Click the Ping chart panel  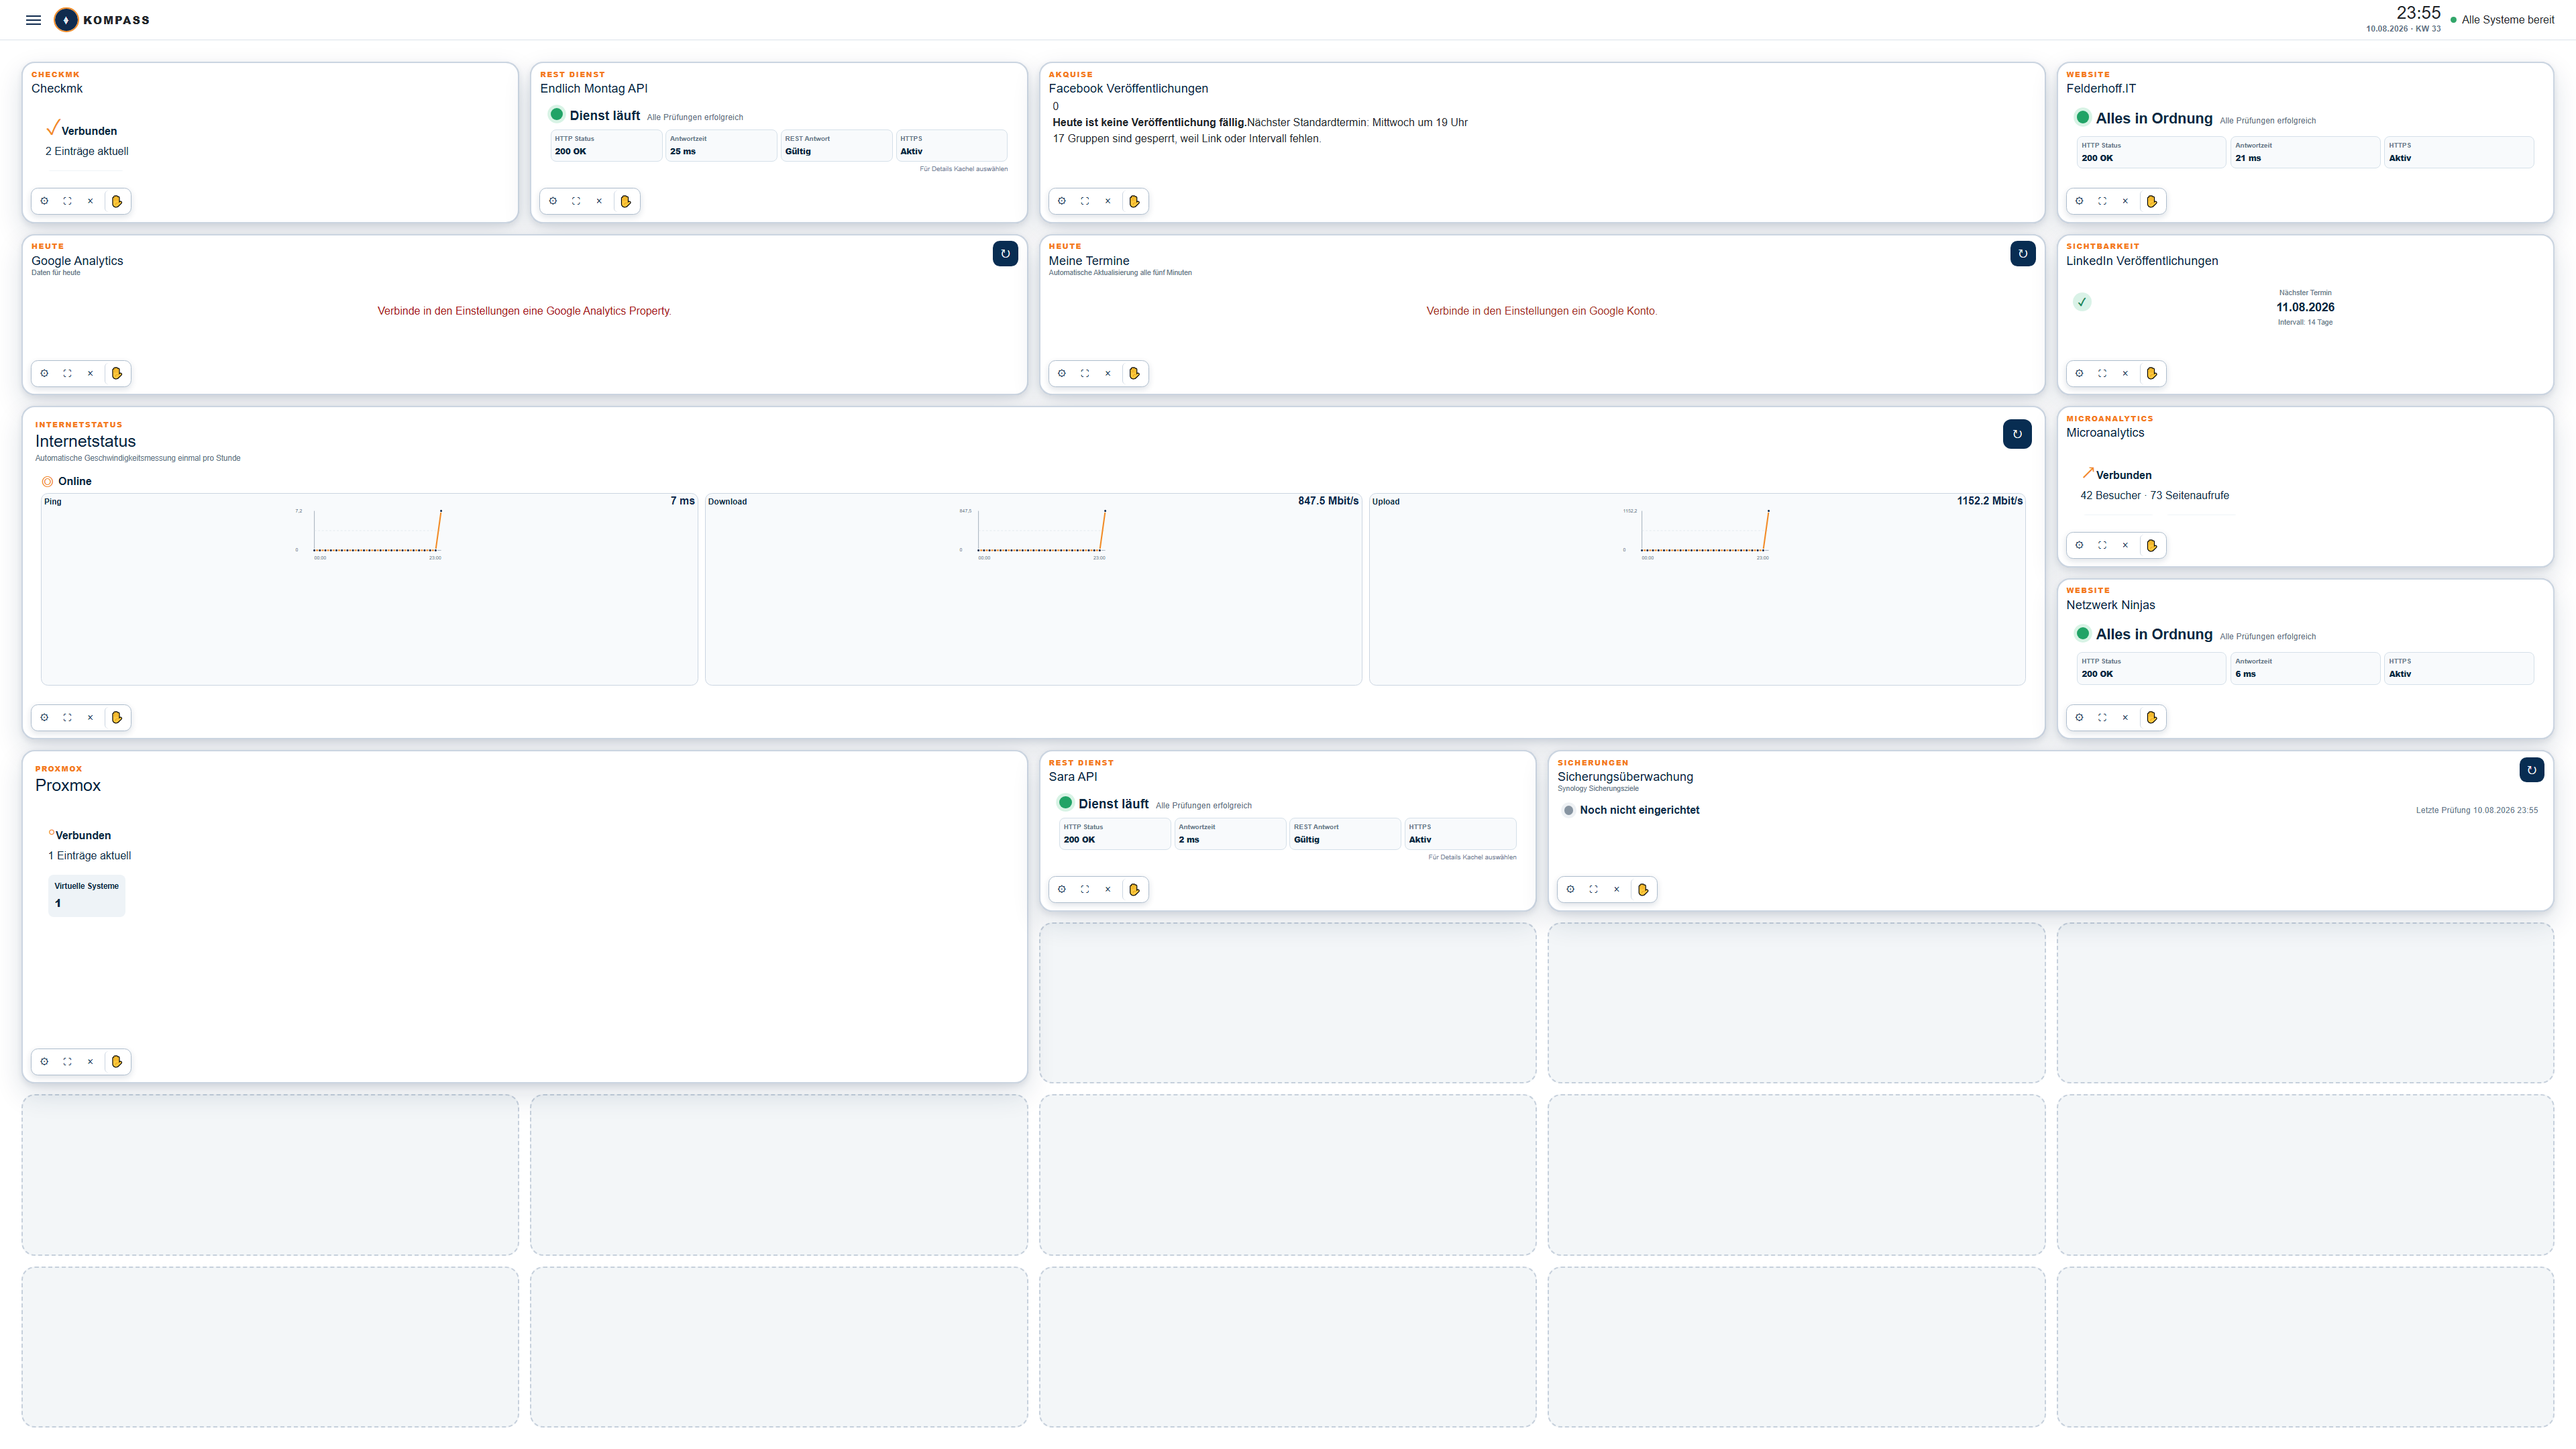[x=369, y=589]
